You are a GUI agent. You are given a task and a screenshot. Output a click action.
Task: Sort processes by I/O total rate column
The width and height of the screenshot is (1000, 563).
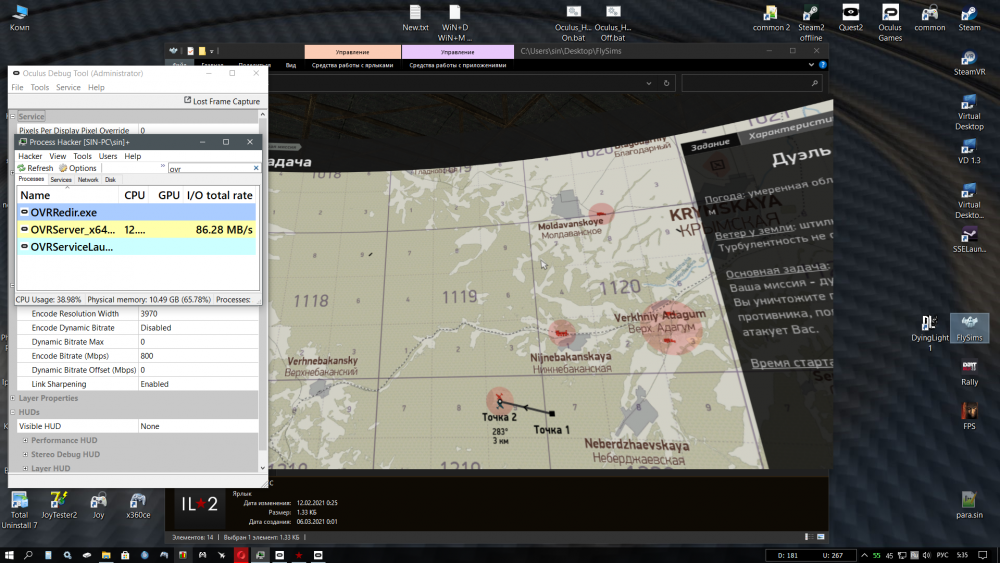coord(219,195)
